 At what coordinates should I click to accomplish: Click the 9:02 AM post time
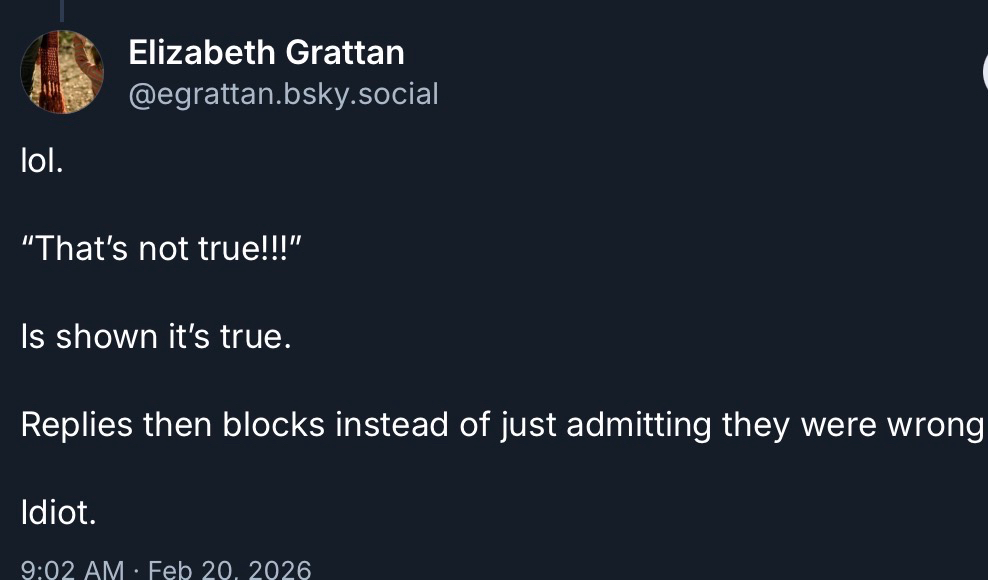[x=72, y=570]
